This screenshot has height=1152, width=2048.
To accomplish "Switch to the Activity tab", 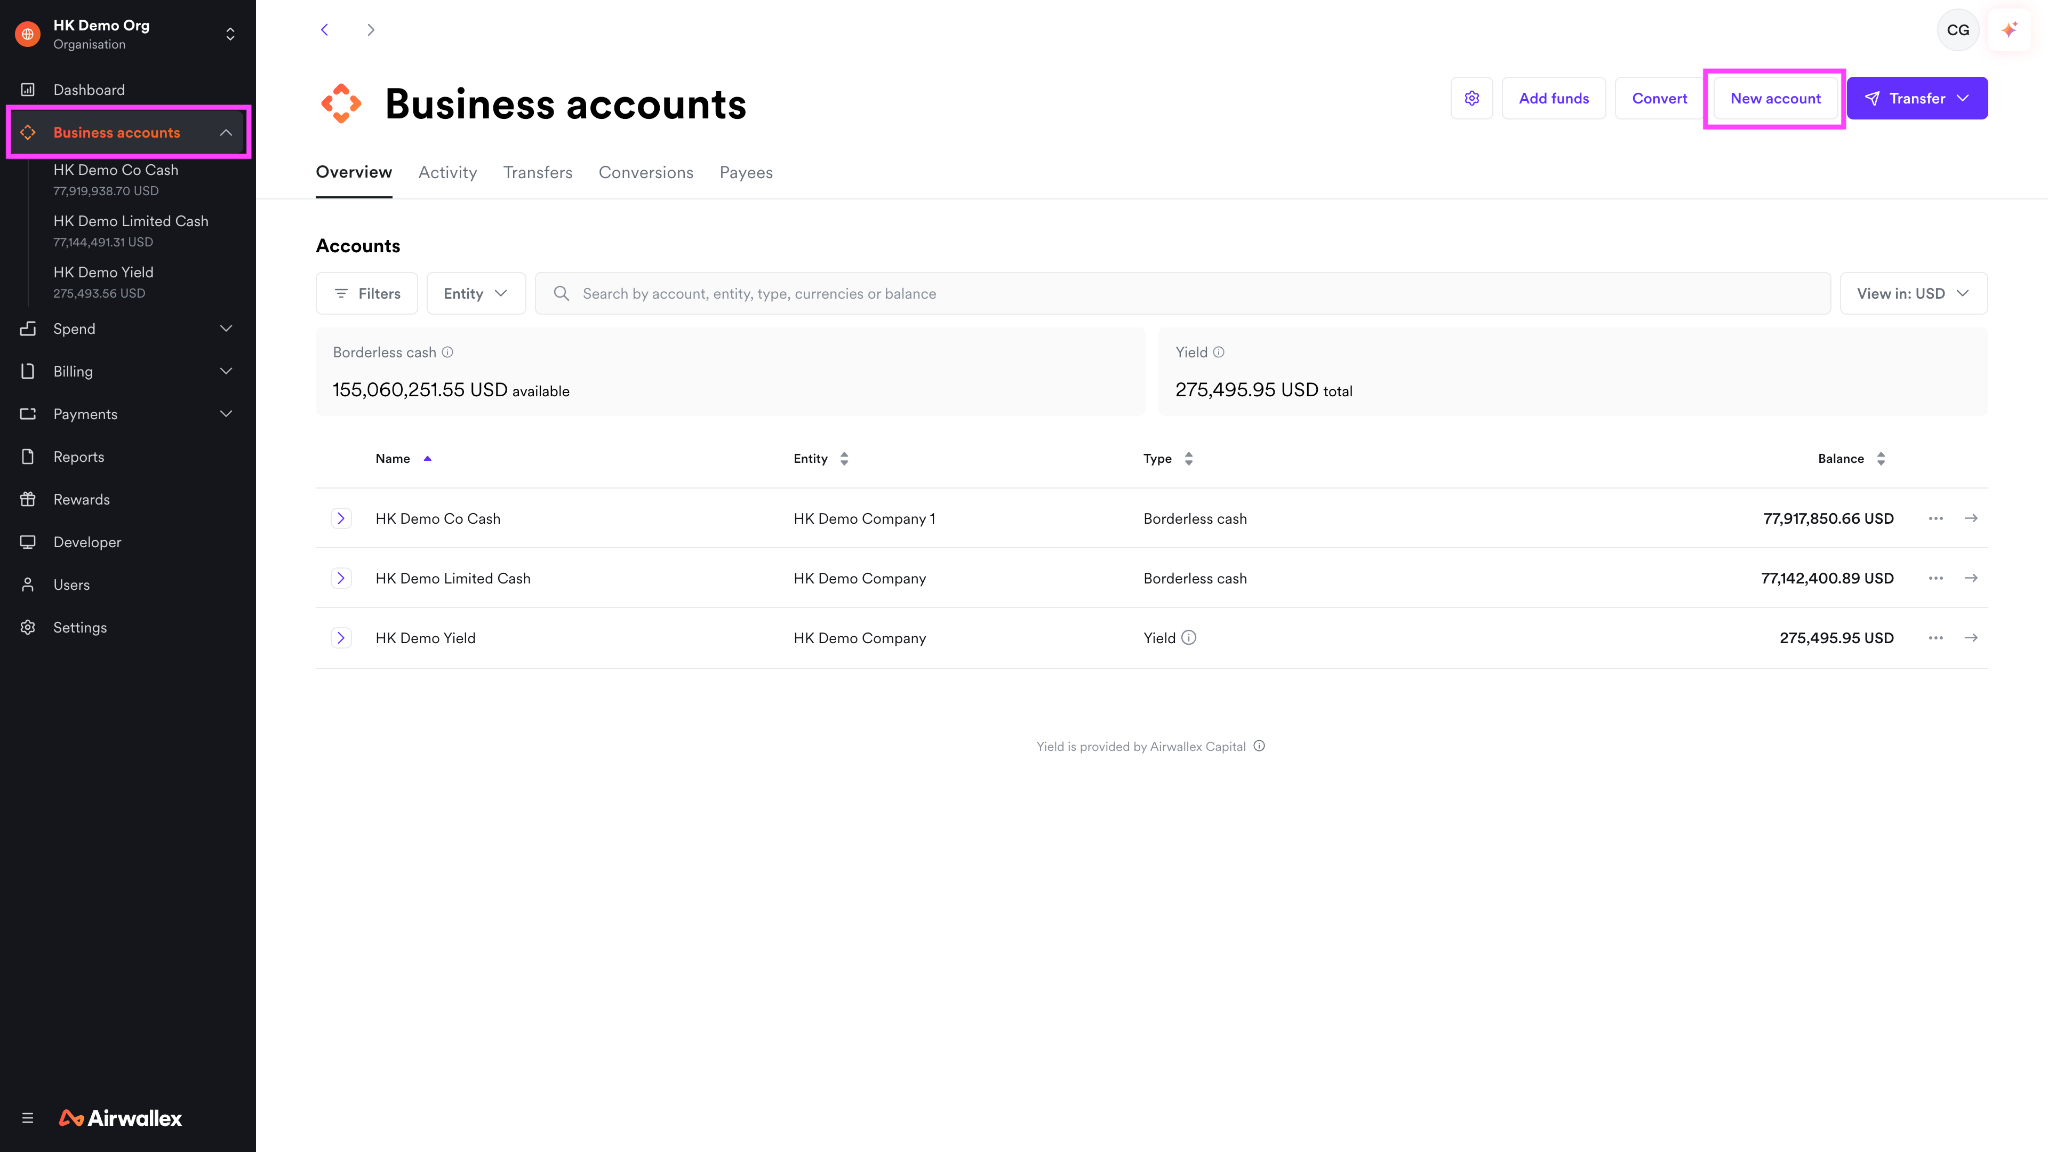I will [x=448, y=173].
